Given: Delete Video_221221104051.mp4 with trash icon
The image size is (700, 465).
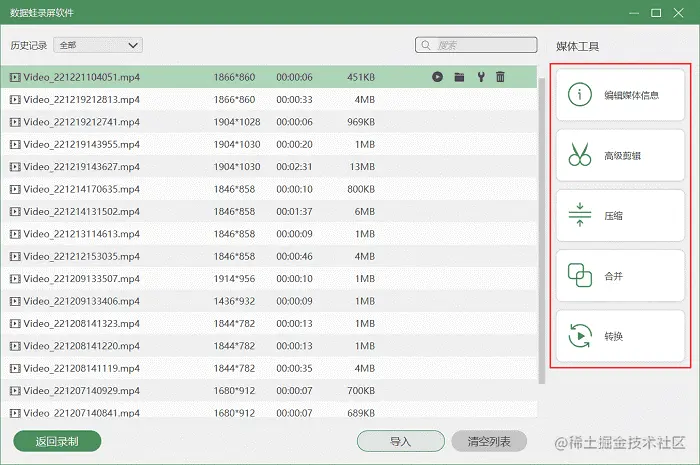Looking at the screenshot, I should tap(500, 77).
